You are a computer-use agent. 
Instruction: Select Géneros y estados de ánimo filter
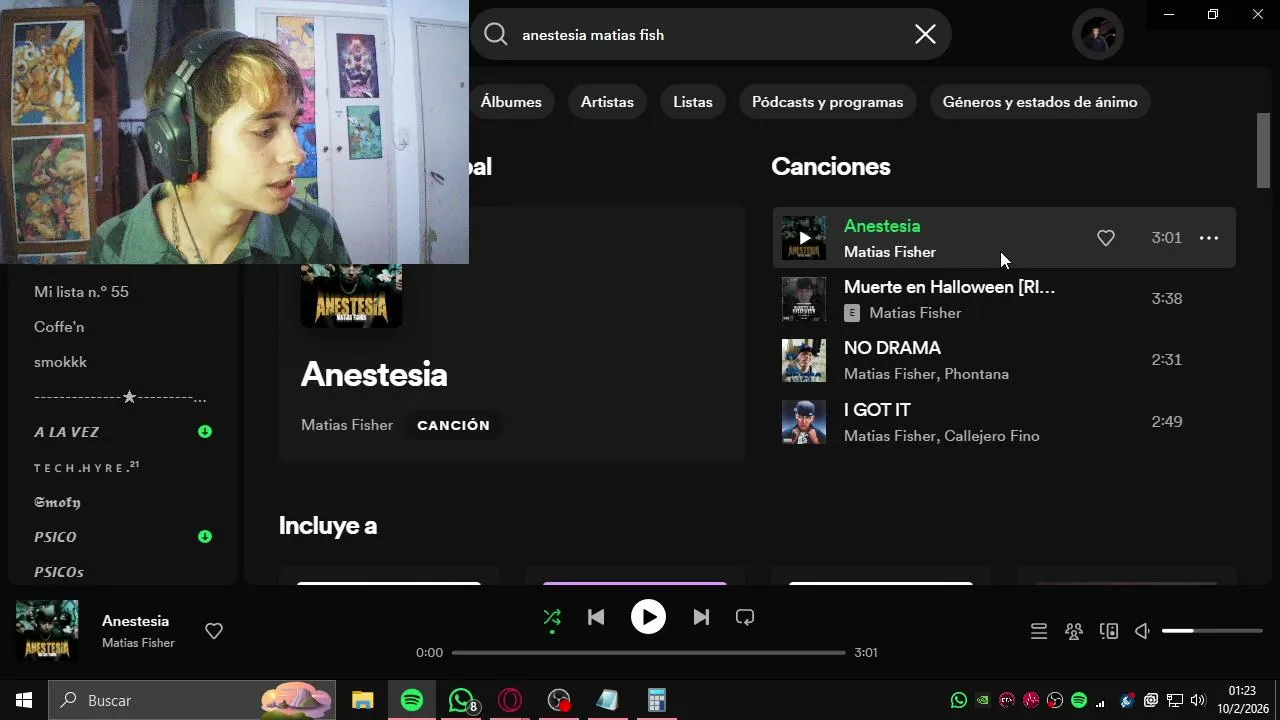tap(1040, 102)
